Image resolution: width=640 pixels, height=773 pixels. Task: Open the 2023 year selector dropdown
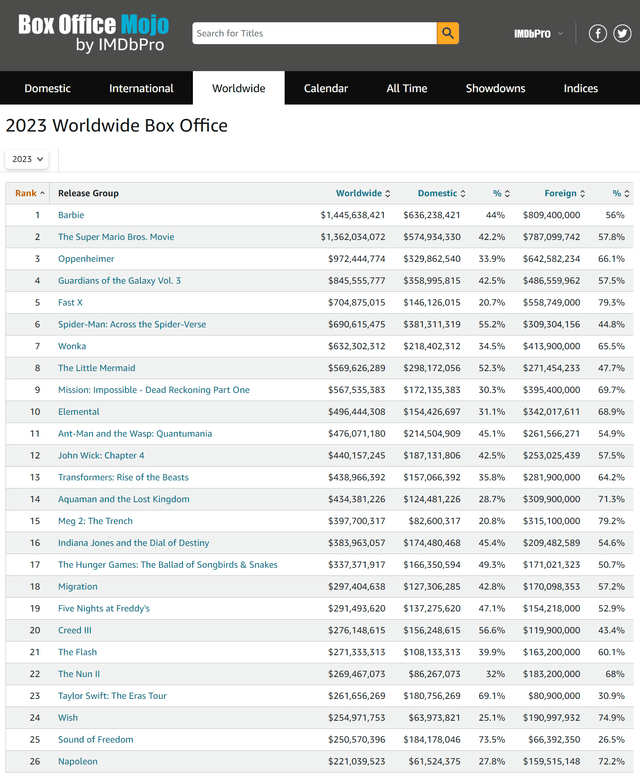click(x=27, y=159)
